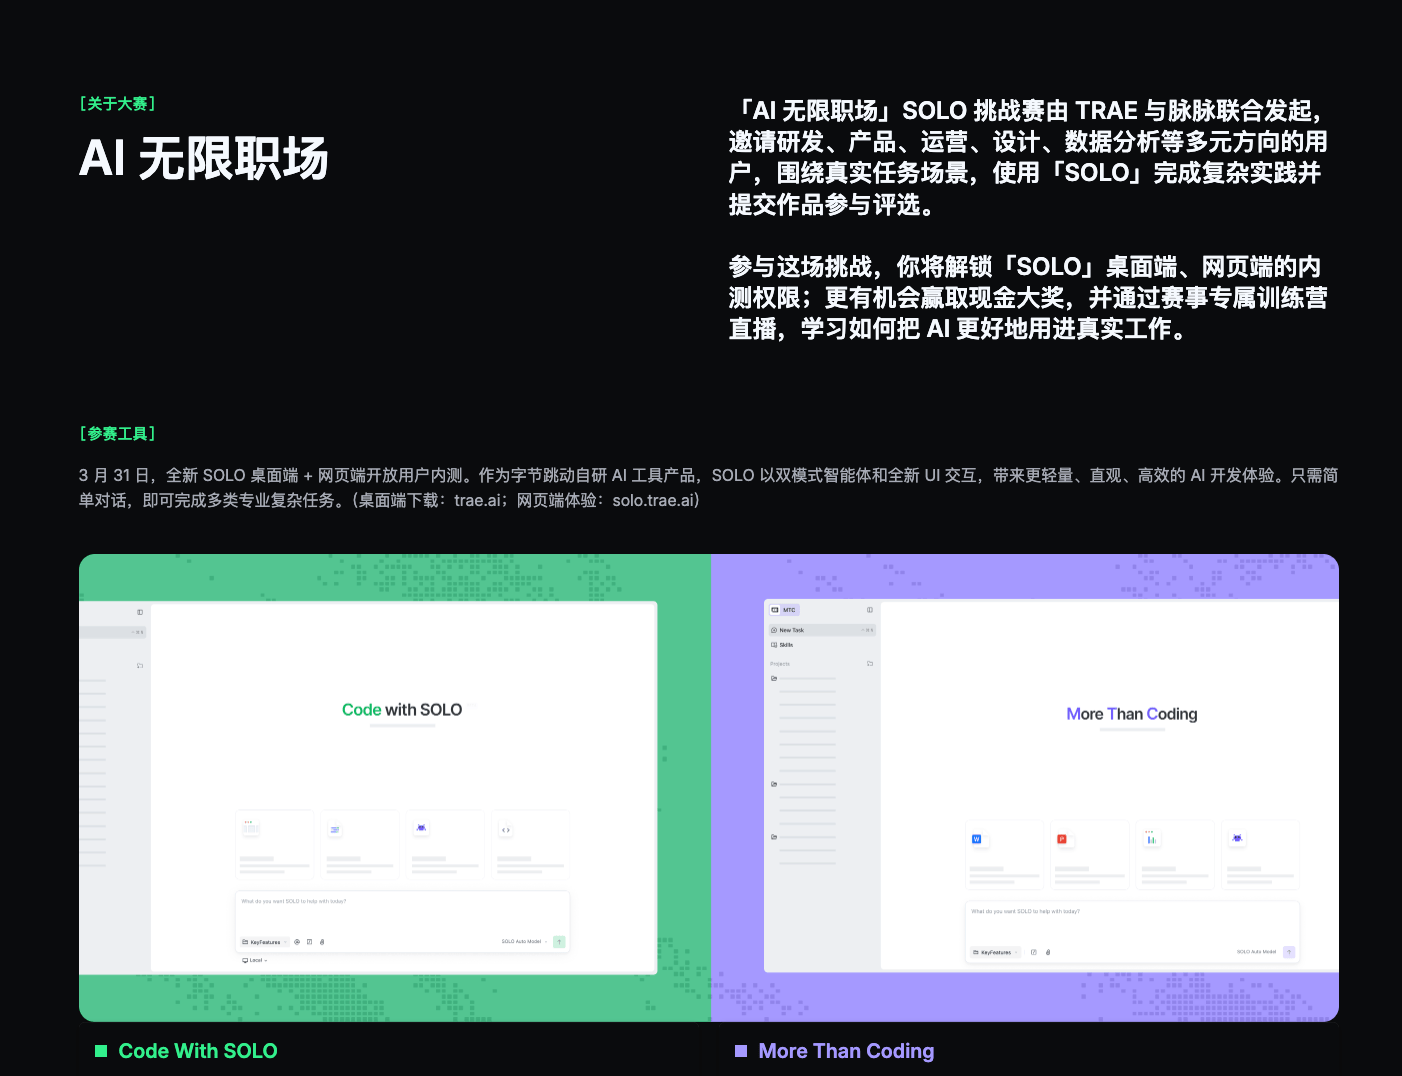Viewport: 1402px width, 1076px height.
Task: Click the new-folder icon in the green mockup sidebar
Action: pyautogui.click(x=140, y=665)
